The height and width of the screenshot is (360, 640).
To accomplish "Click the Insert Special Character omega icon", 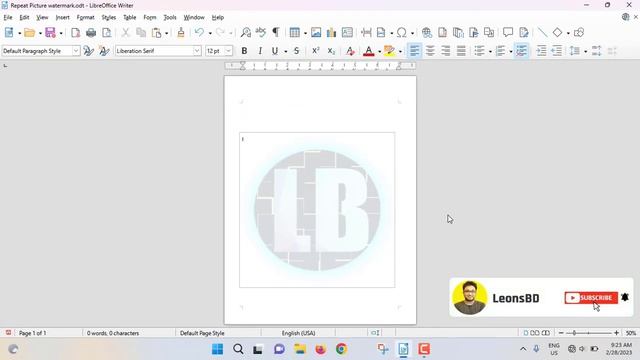I will (402, 33).
